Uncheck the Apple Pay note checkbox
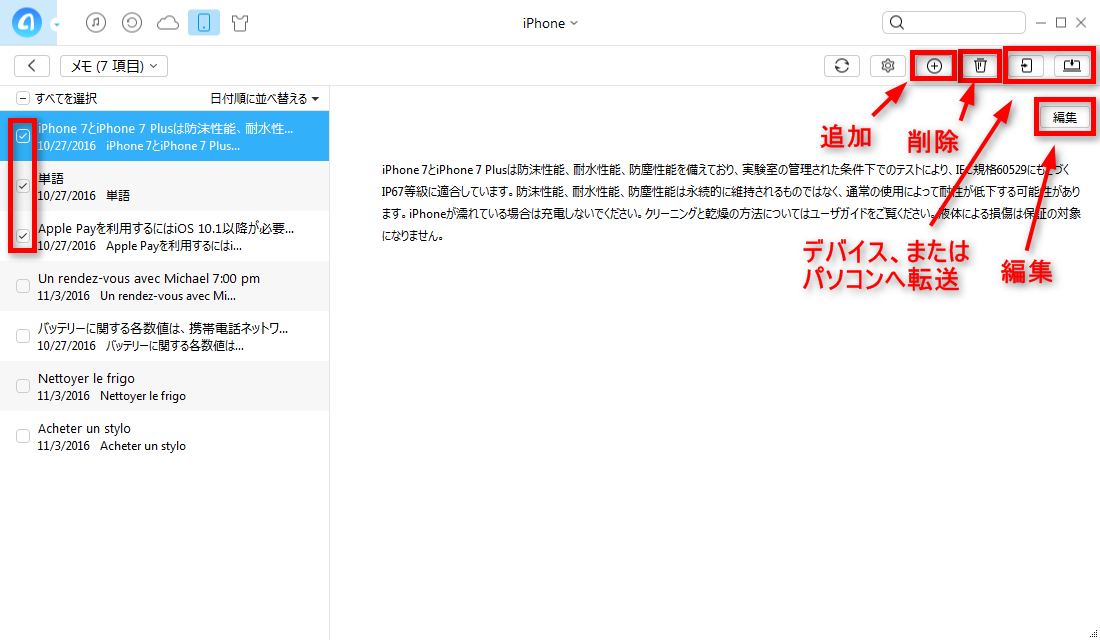 tap(23, 236)
